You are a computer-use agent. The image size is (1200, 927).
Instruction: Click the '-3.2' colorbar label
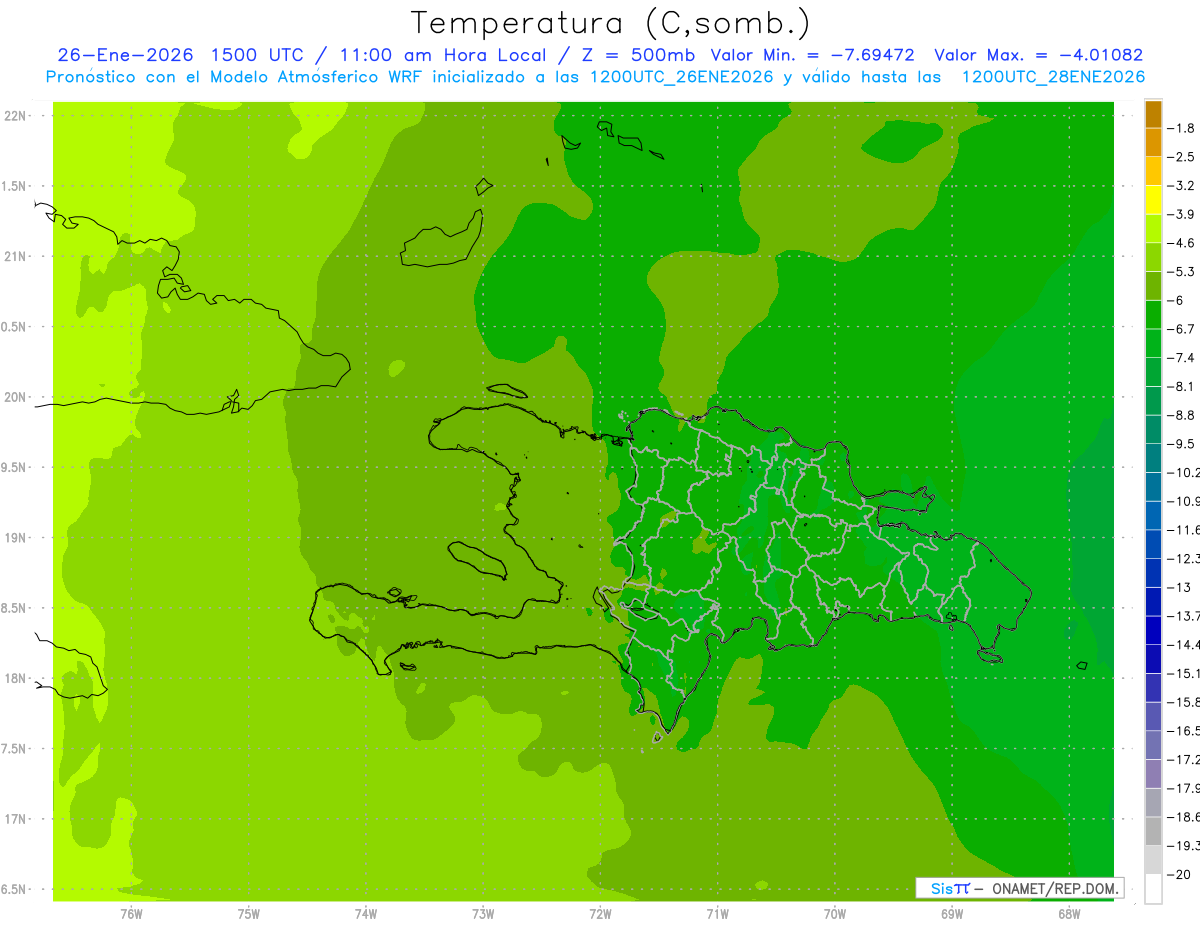[1181, 186]
